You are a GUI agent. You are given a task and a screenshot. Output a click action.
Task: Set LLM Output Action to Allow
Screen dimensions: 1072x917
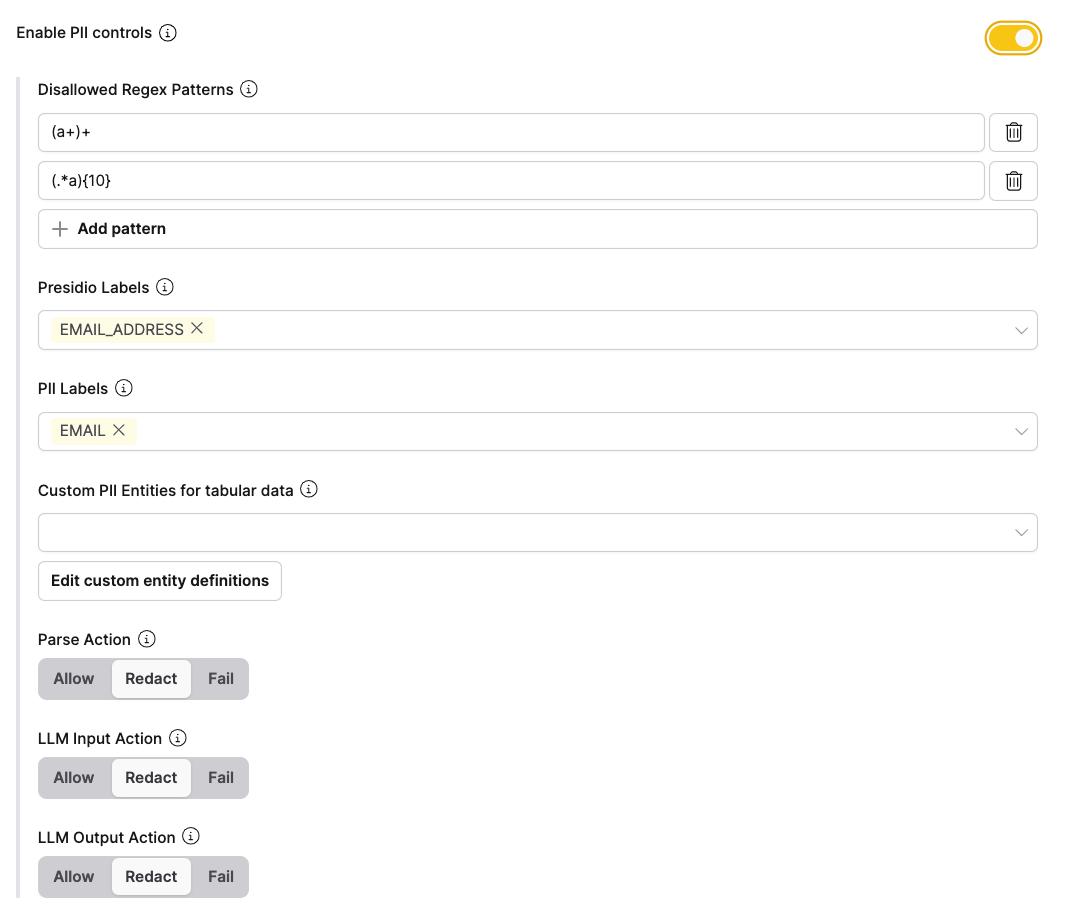tap(74, 877)
